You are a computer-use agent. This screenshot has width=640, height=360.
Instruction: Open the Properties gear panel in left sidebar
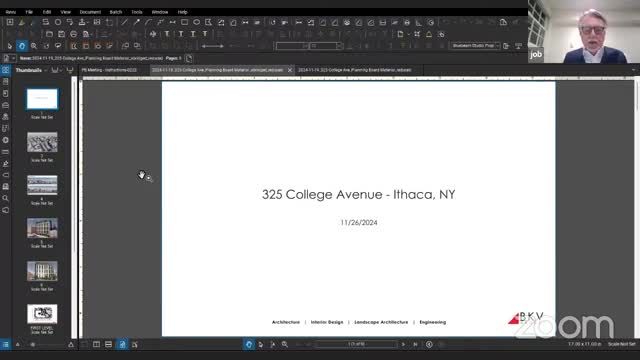point(5,140)
